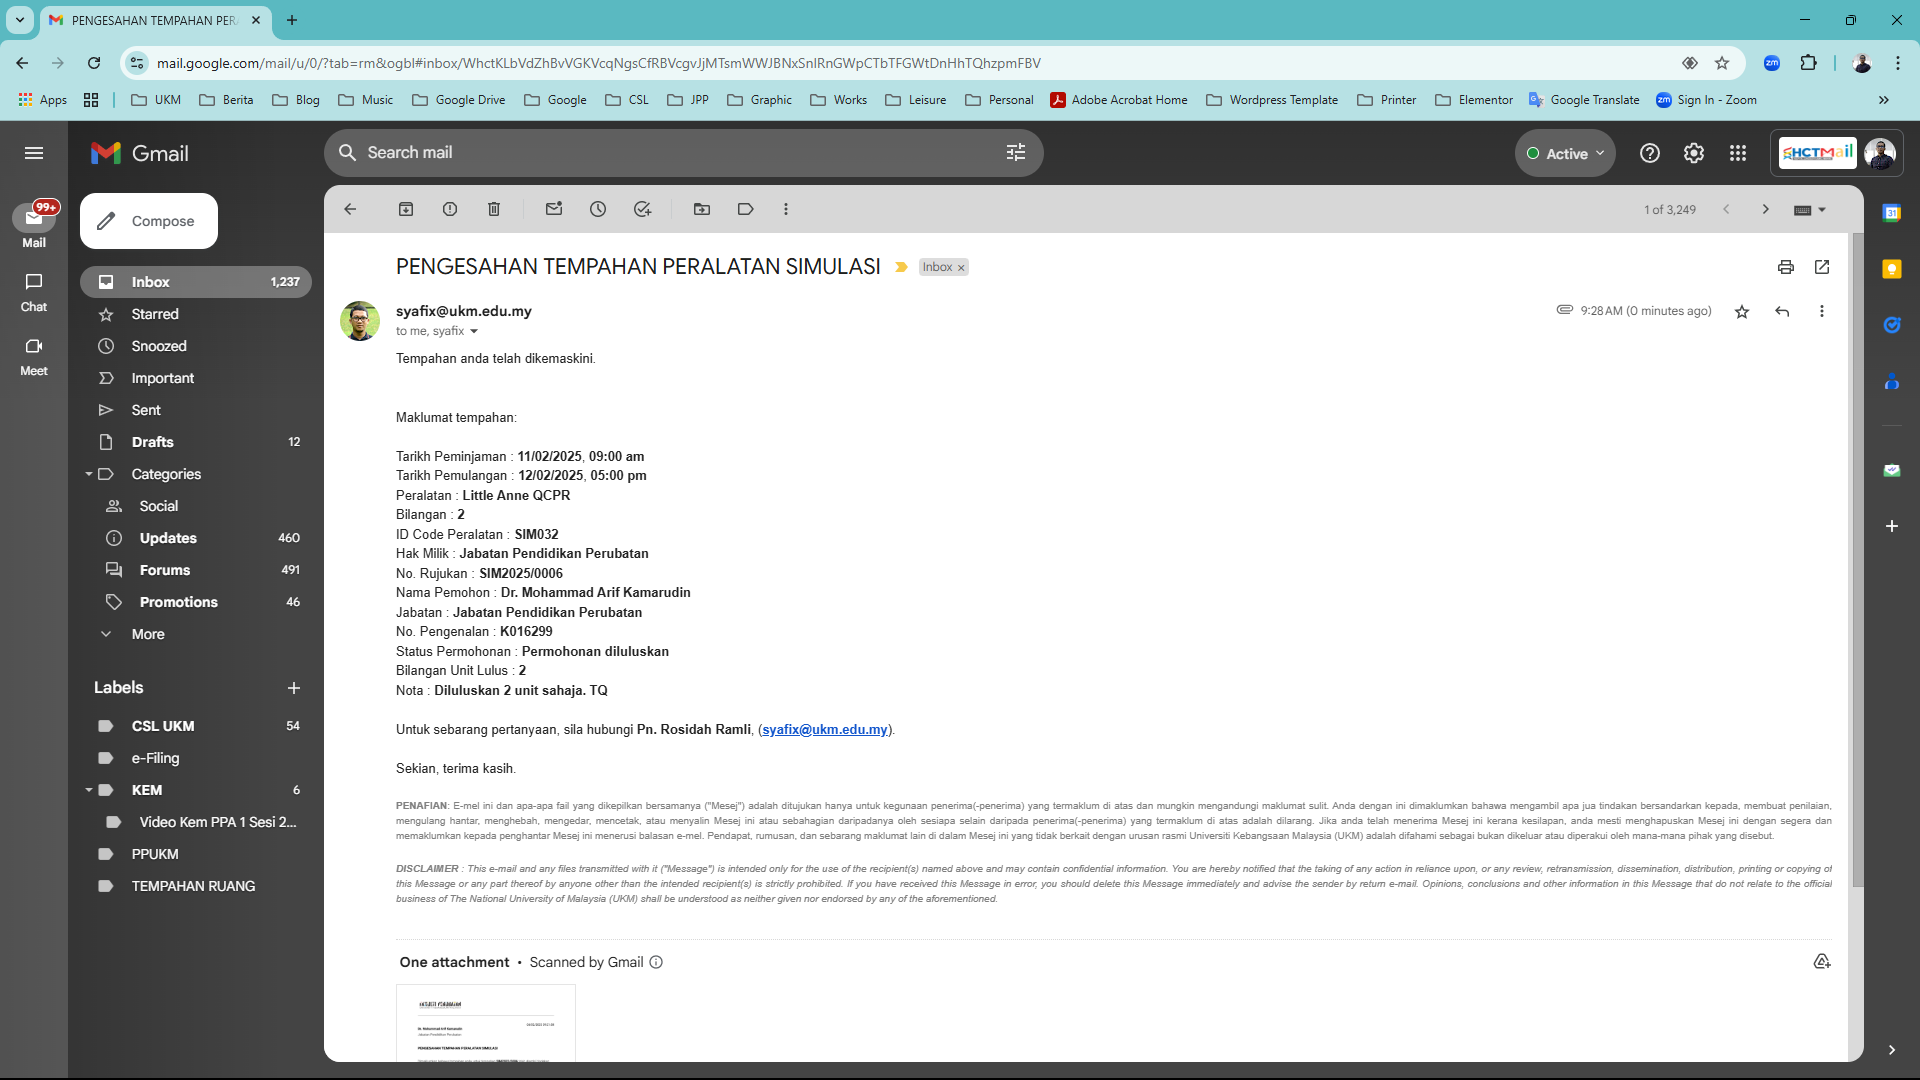Toggle the importance marker next to subject
This screenshot has width=1920, height=1080.
click(x=901, y=267)
